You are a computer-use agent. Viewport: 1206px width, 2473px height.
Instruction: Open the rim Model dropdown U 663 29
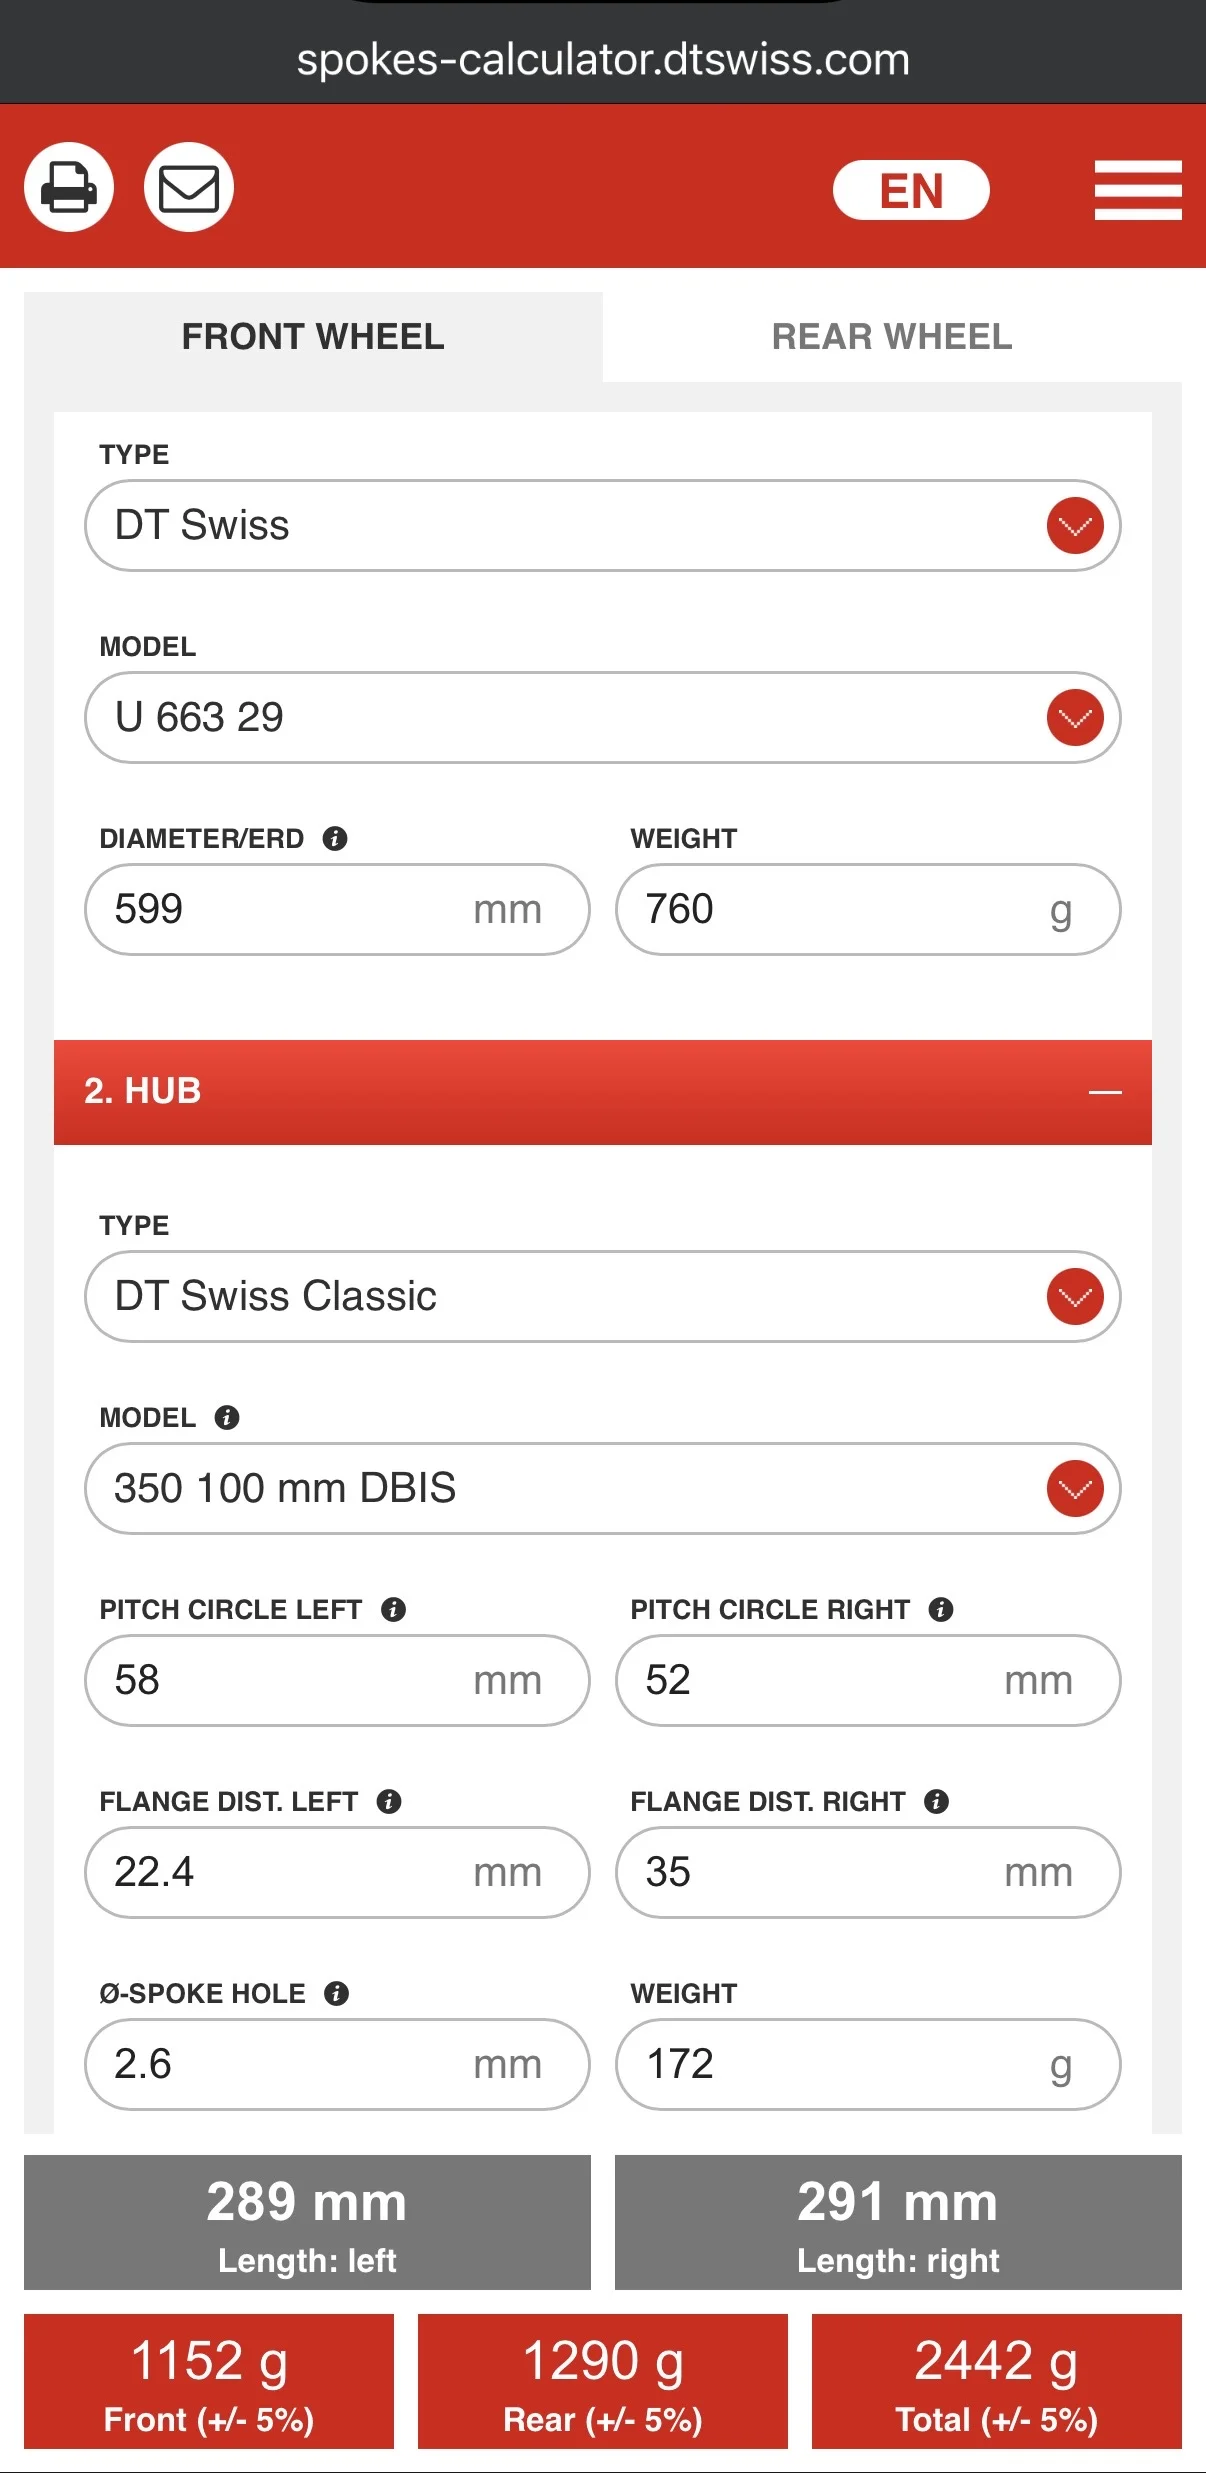1075,717
